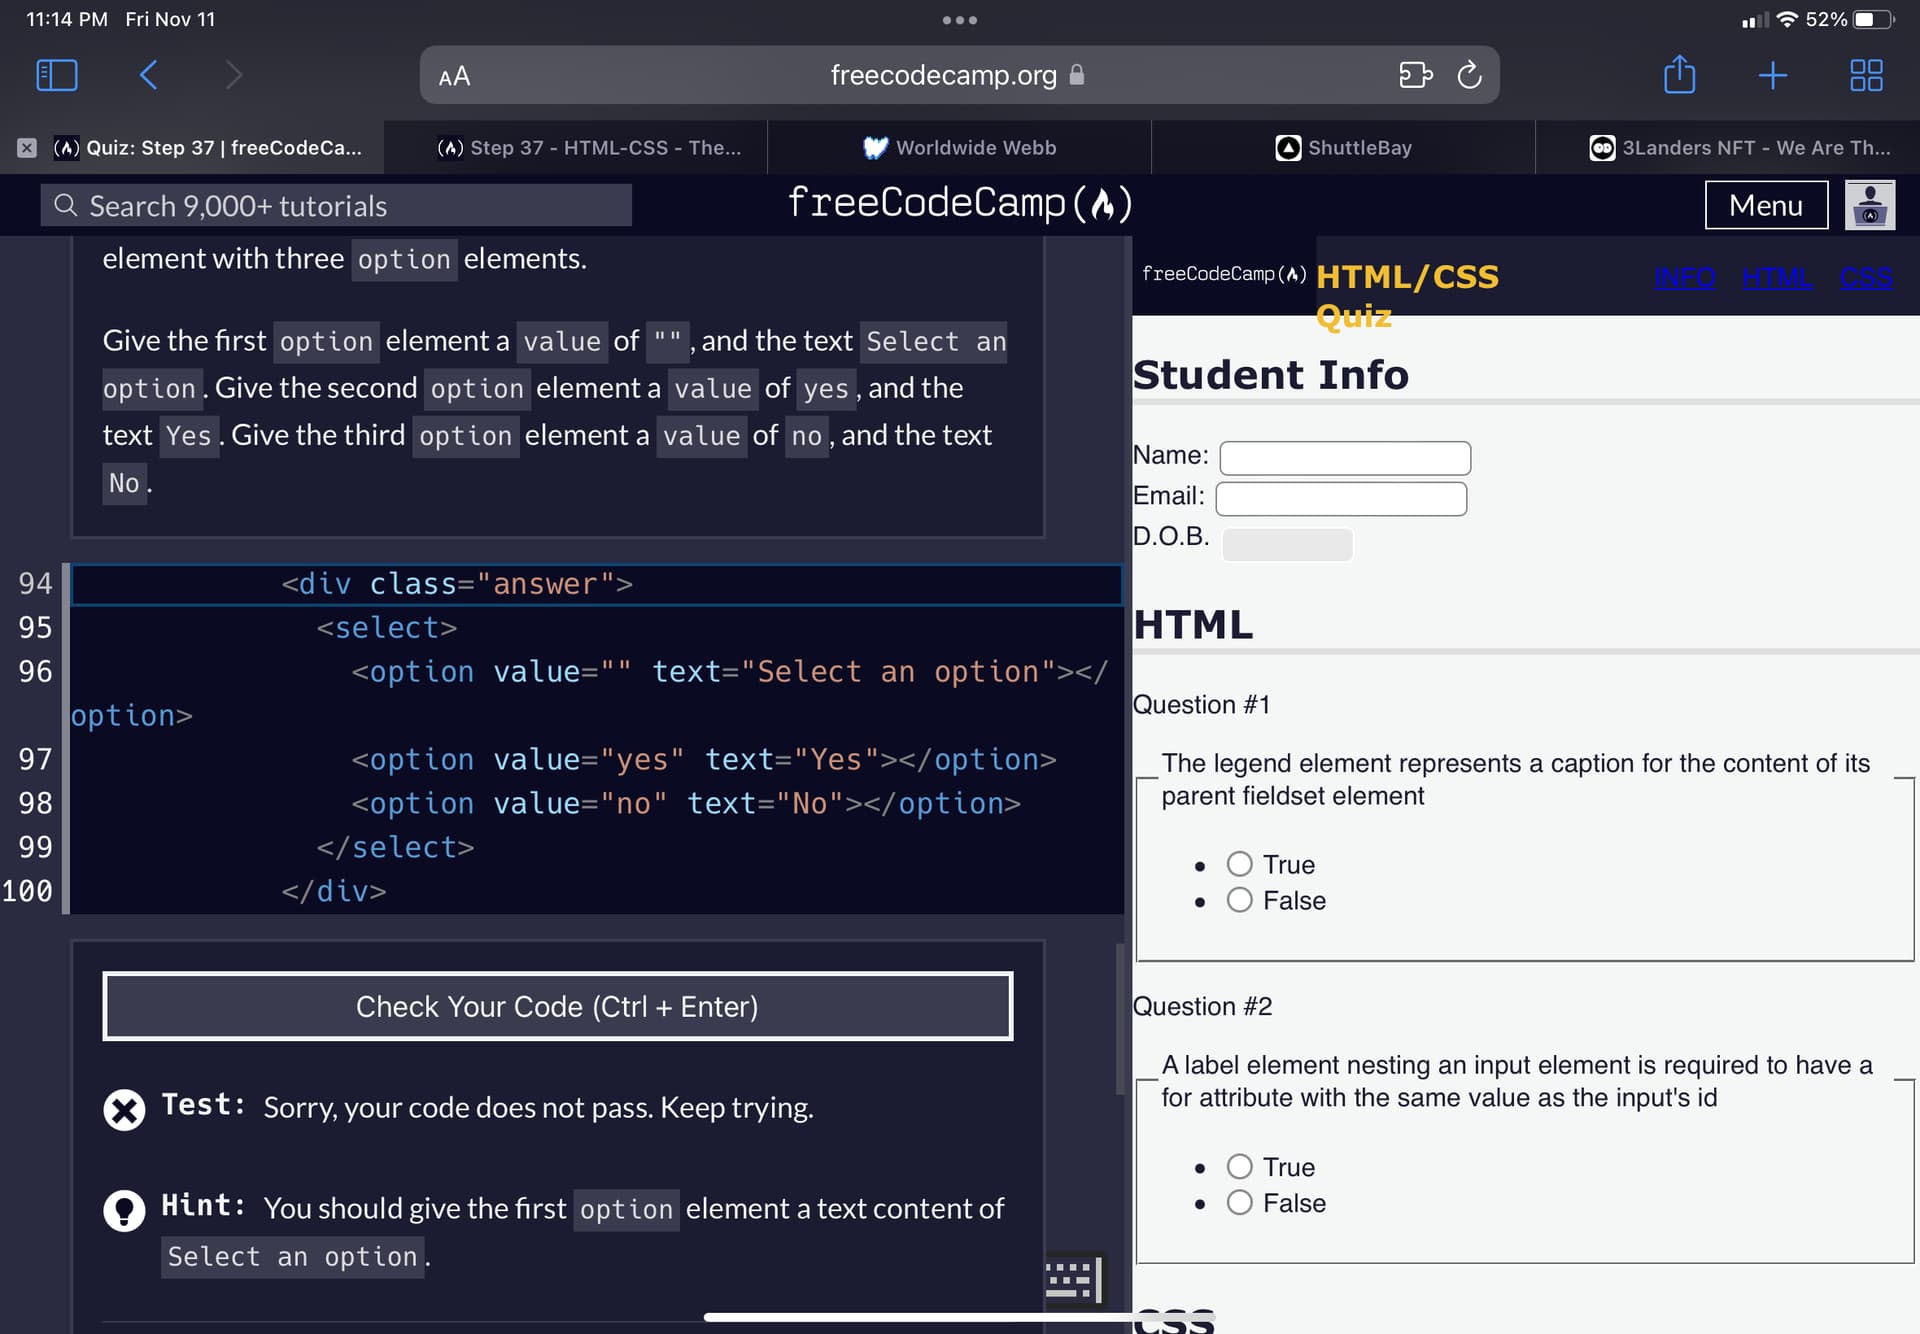Tap the address bar lock icon

coord(1077,75)
